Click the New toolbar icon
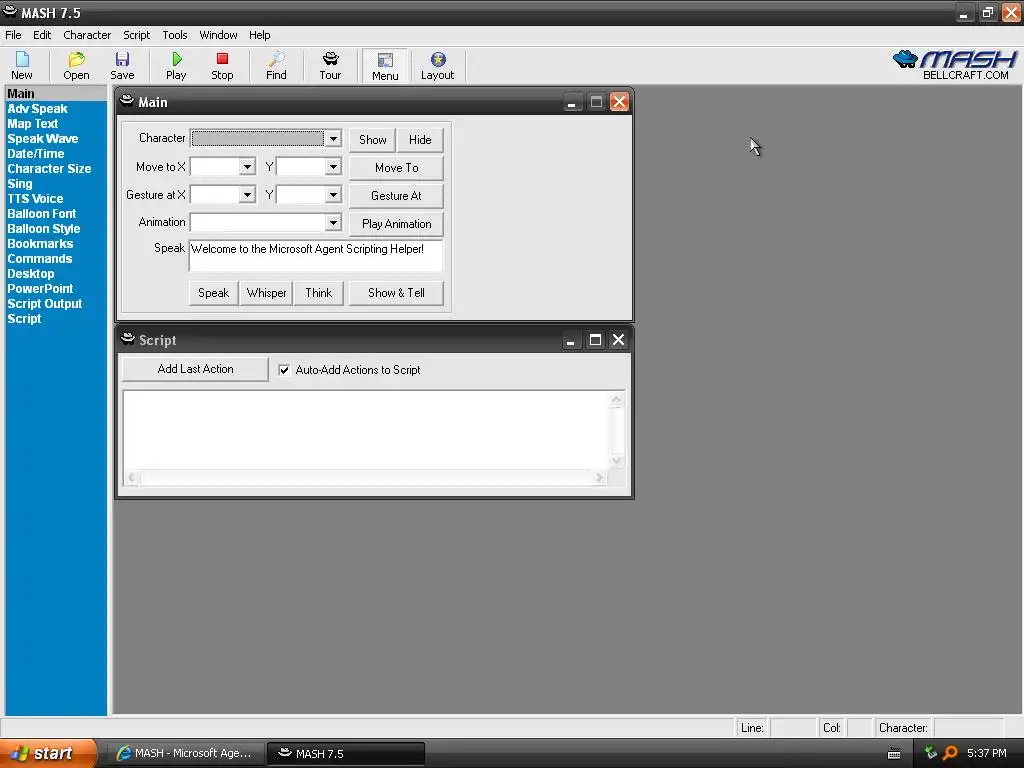This screenshot has height=768, width=1024. [22, 65]
